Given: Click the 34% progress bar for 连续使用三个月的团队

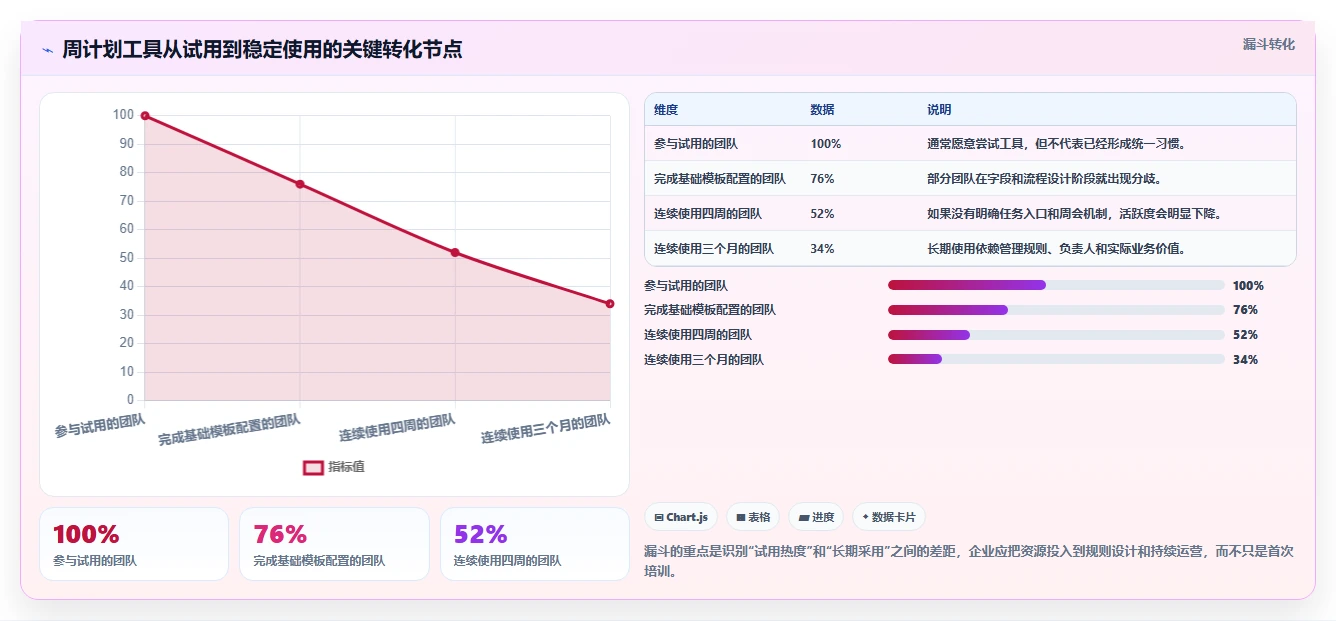Looking at the screenshot, I should coord(1056,359).
